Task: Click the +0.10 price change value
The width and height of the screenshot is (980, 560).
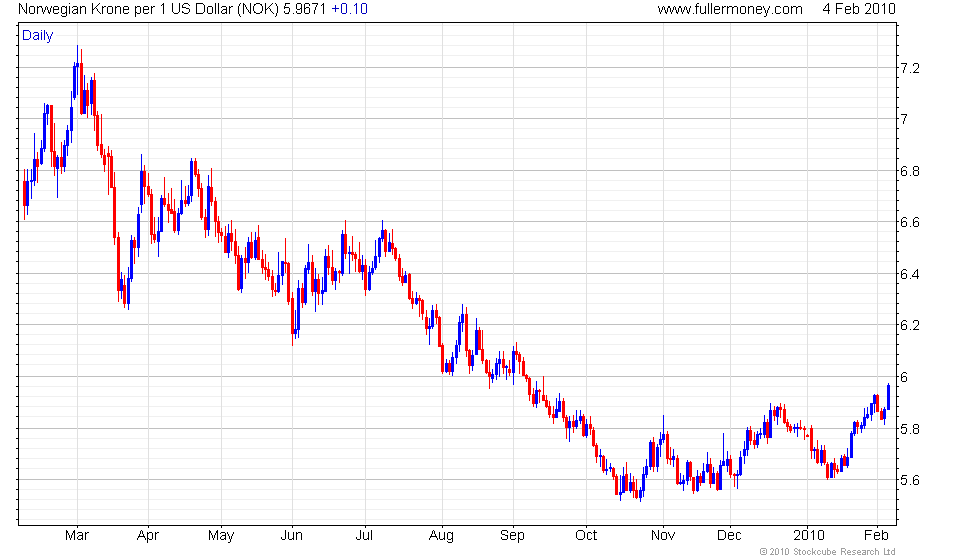Action: pos(350,9)
